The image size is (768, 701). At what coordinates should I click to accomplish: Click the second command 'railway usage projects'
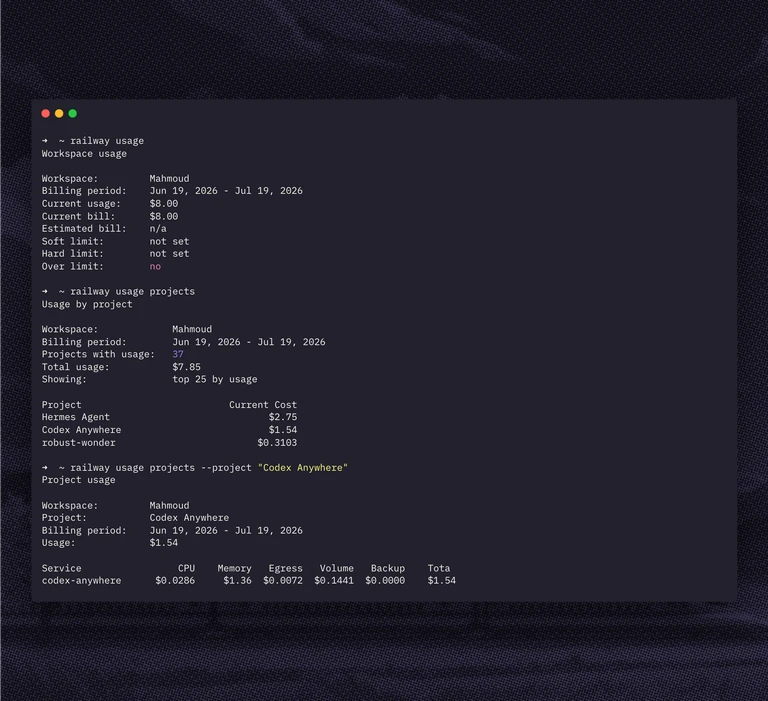(132, 291)
